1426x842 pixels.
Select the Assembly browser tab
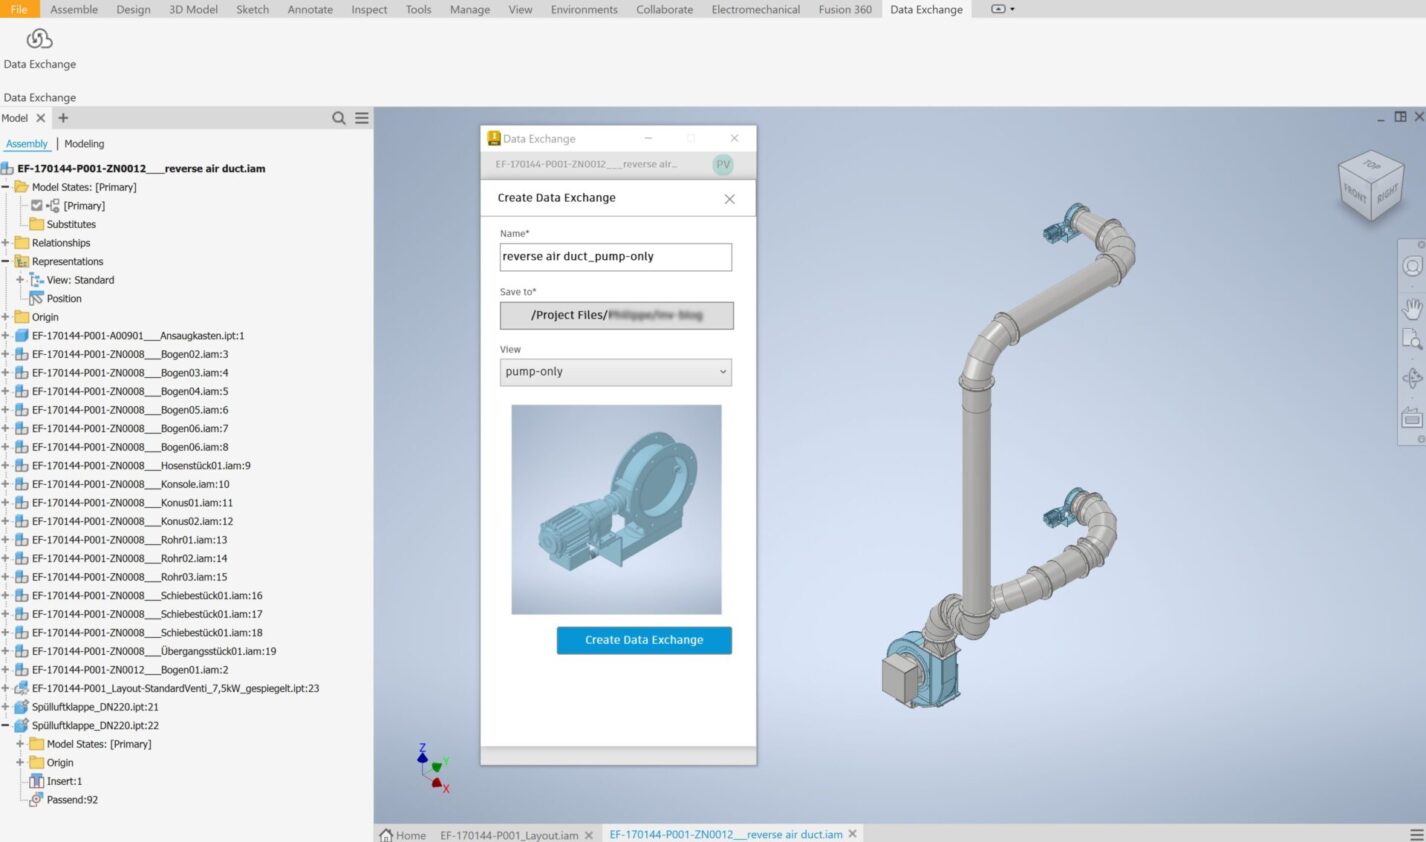point(27,144)
